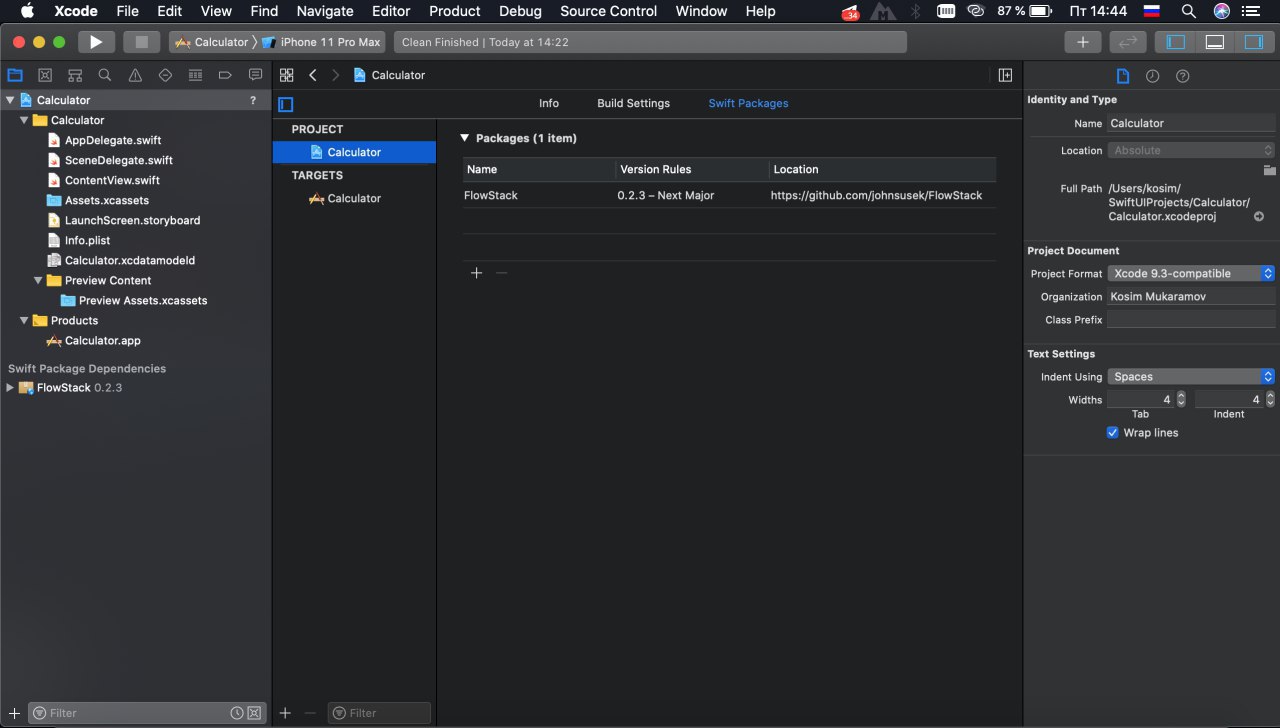Filter by recently modified files clock
Viewport: 1280px width, 728px height.
click(x=237, y=713)
